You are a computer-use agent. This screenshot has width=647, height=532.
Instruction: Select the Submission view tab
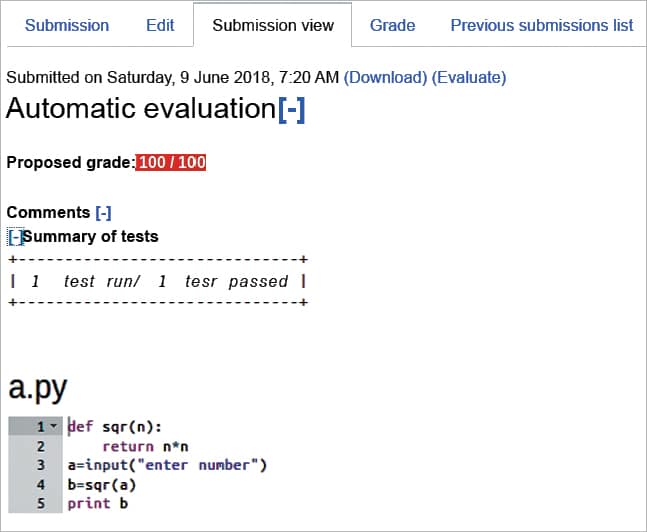click(x=273, y=25)
